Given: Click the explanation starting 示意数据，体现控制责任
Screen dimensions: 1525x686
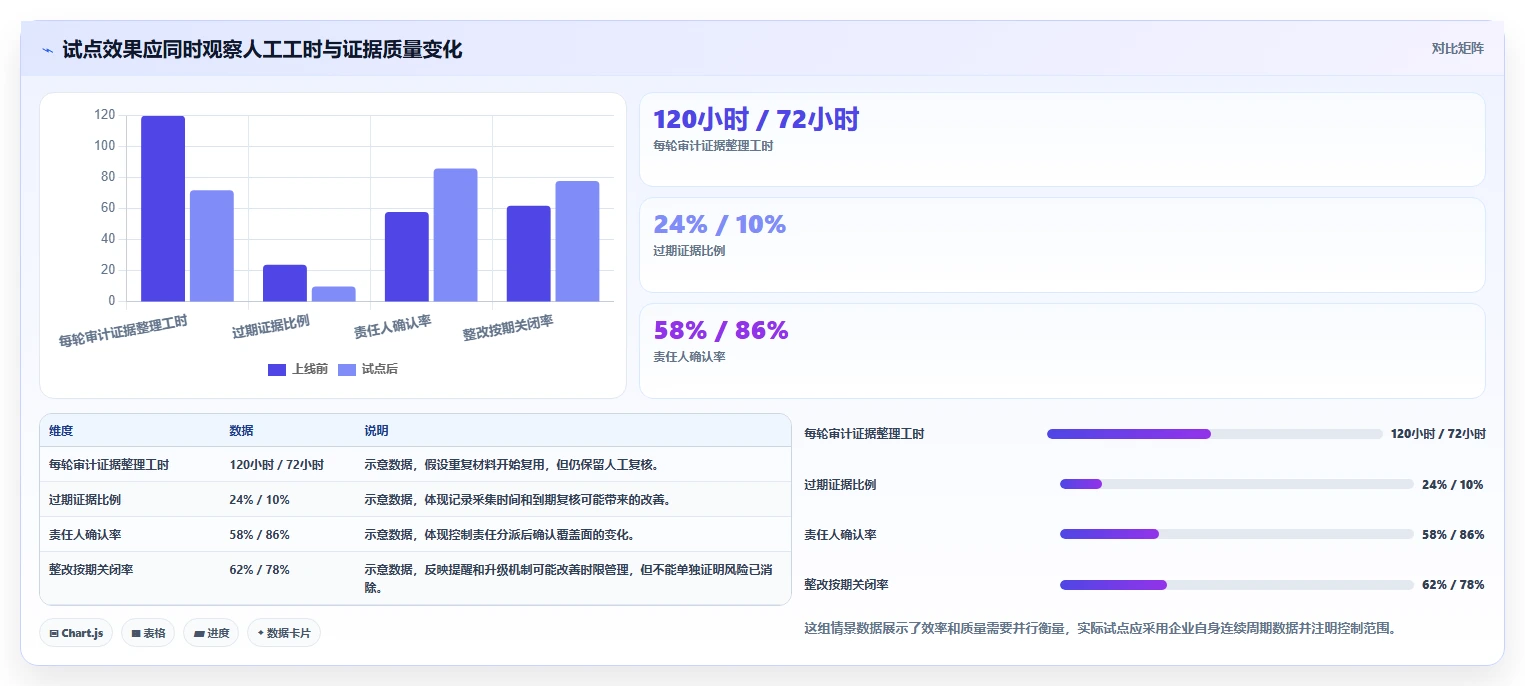Looking at the screenshot, I should [x=499, y=535].
